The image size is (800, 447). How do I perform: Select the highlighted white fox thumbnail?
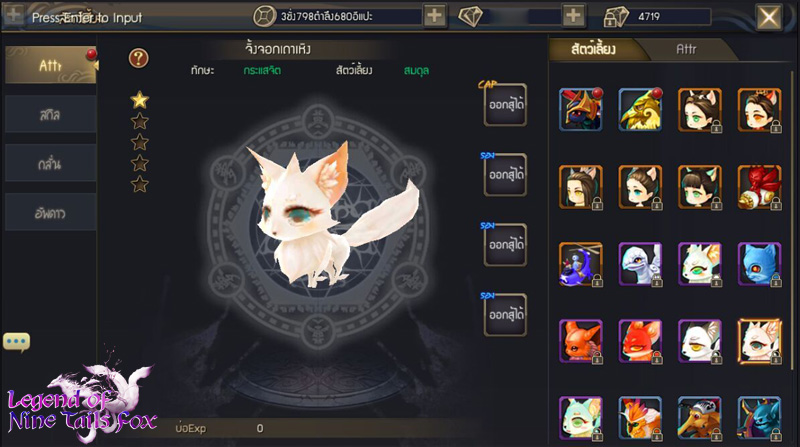point(759,341)
